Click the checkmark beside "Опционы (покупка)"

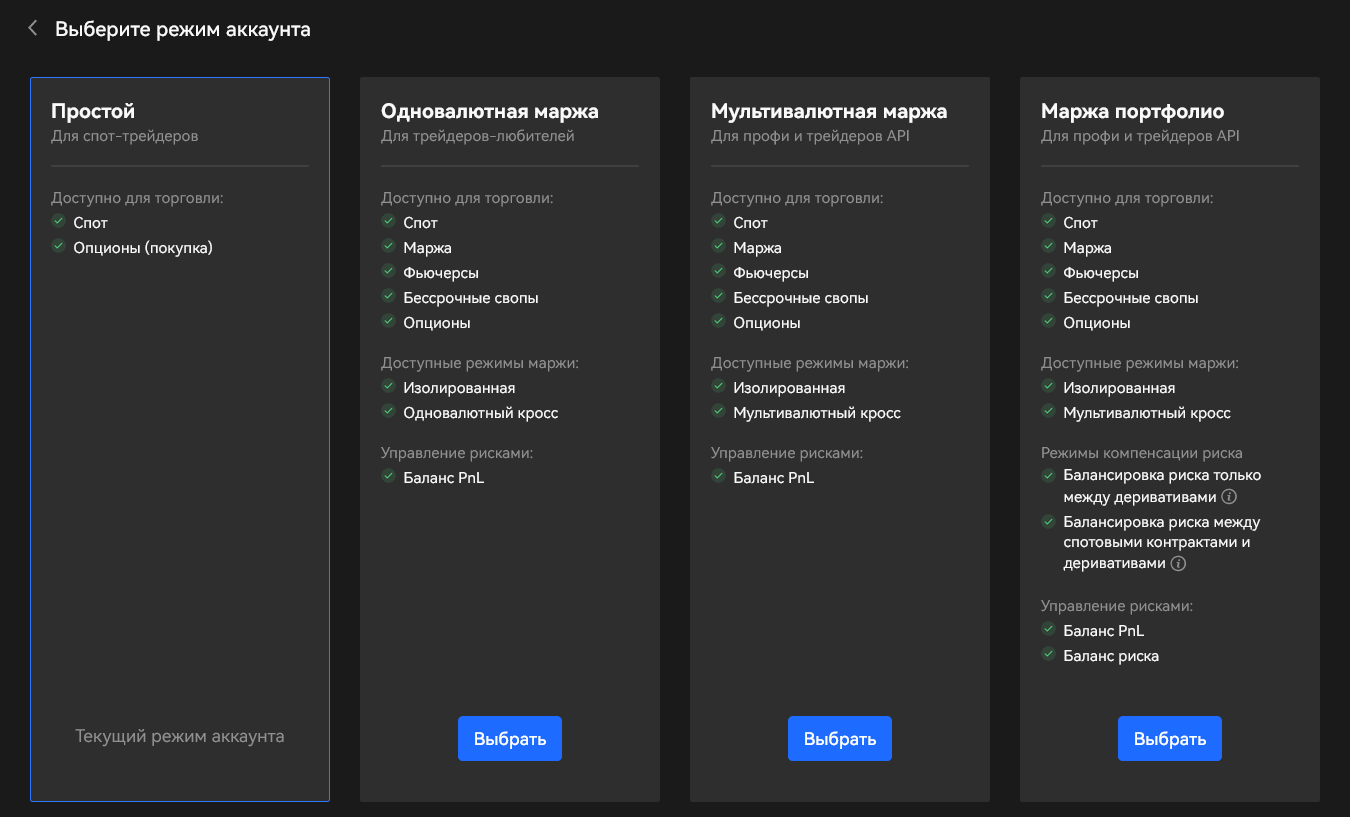58,247
